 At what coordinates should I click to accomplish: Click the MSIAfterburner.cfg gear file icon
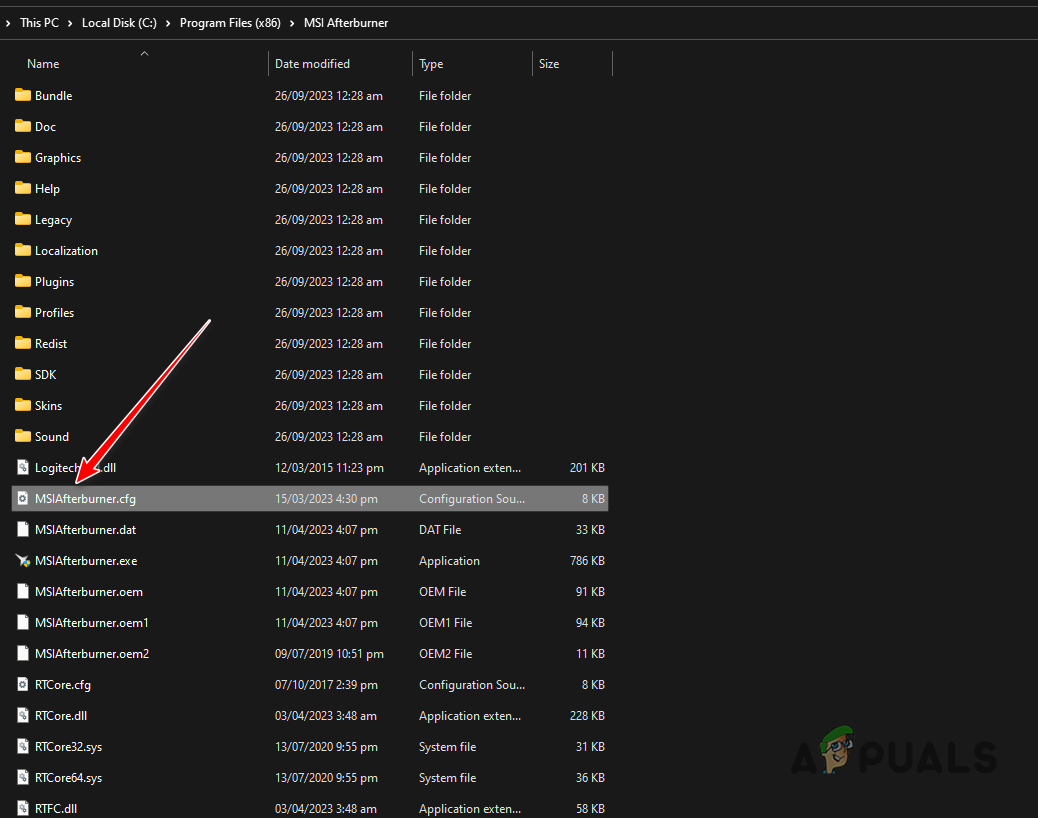pos(23,498)
